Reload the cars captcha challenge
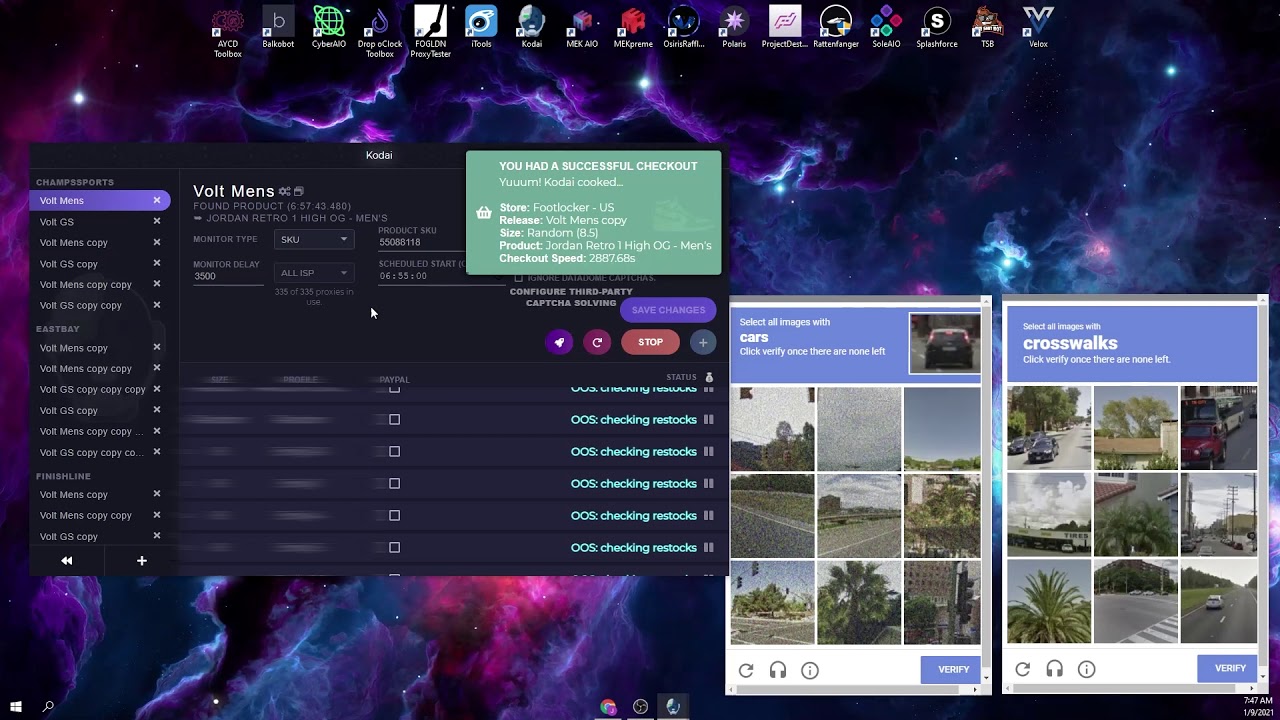This screenshot has height=720, width=1280. [746, 670]
